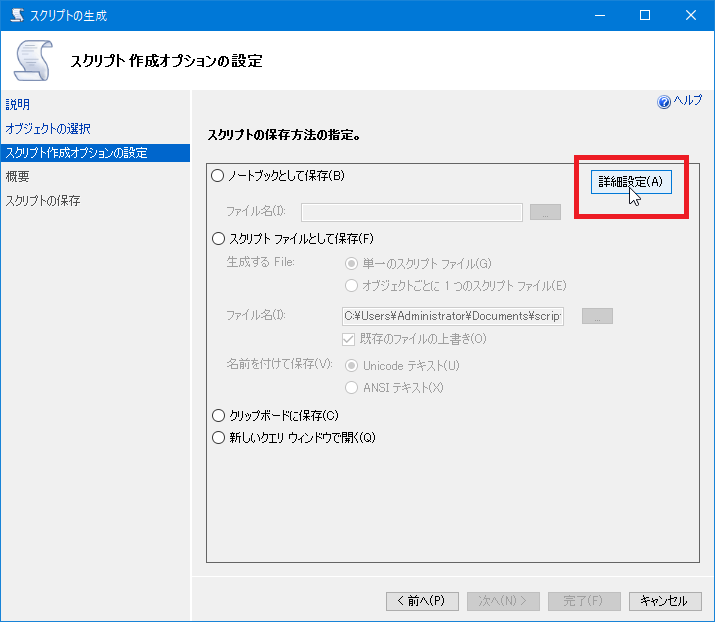Go to the 説明 page
The image size is (715, 622).
tap(18, 104)
